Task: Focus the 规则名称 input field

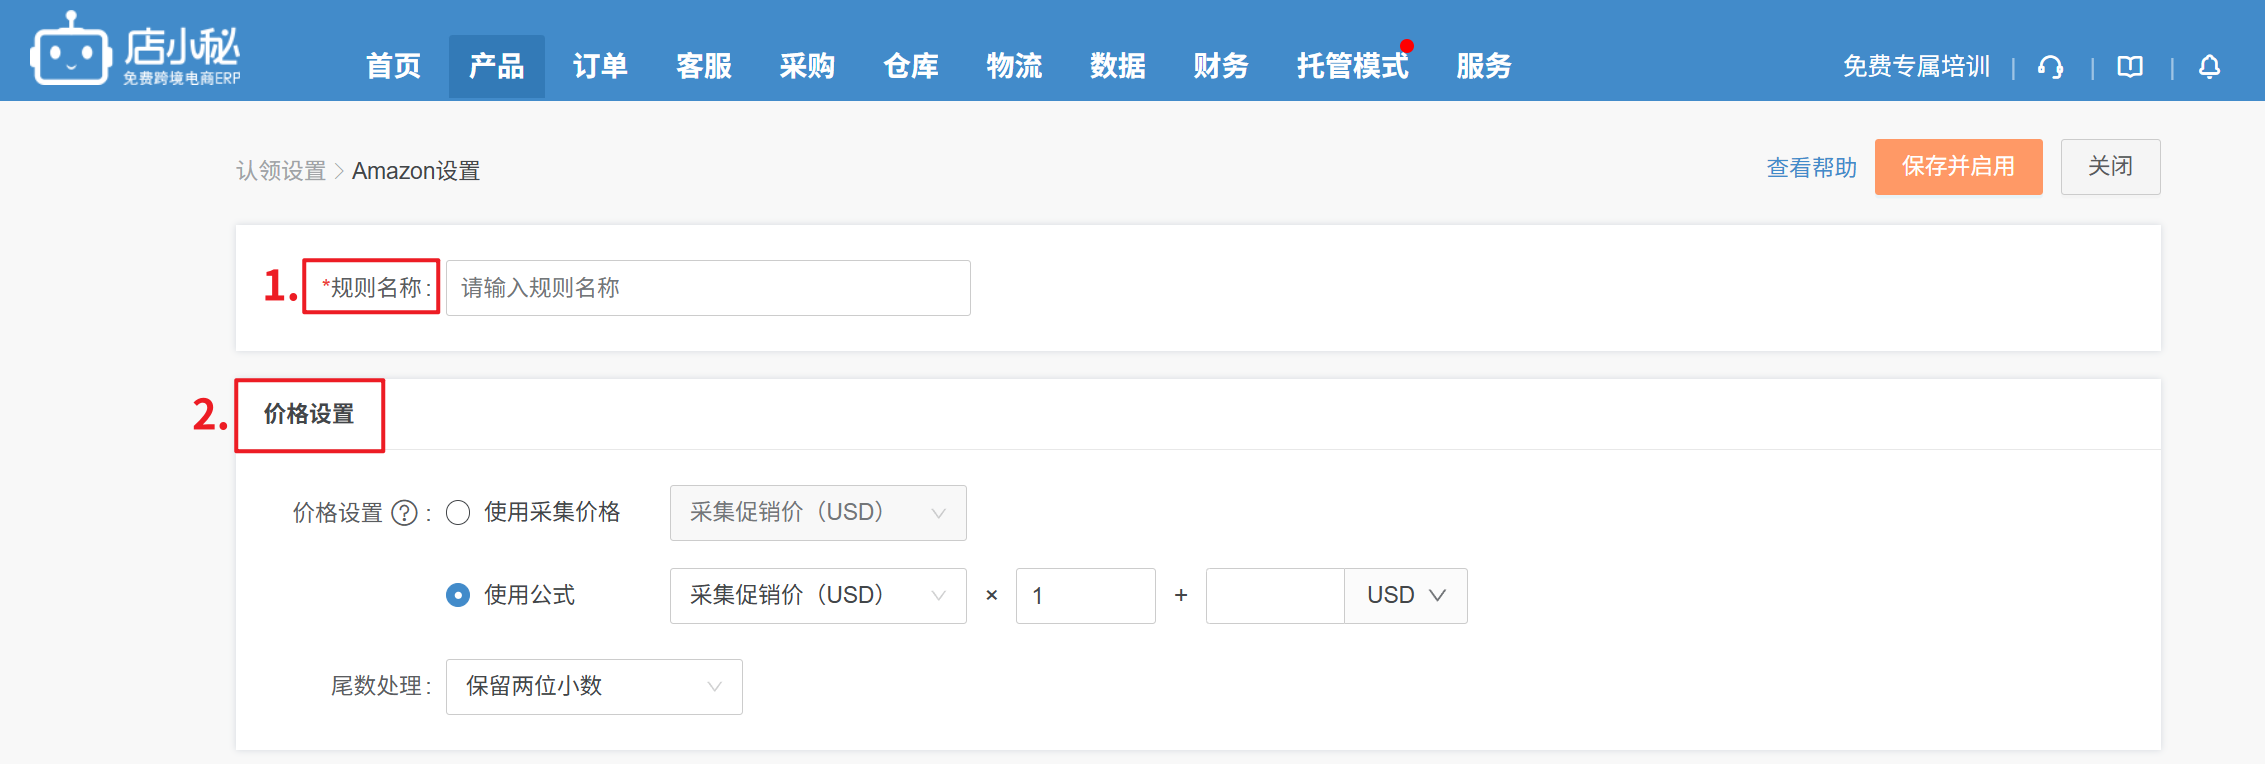Action: pyautogui.click(x=707, y=288)
